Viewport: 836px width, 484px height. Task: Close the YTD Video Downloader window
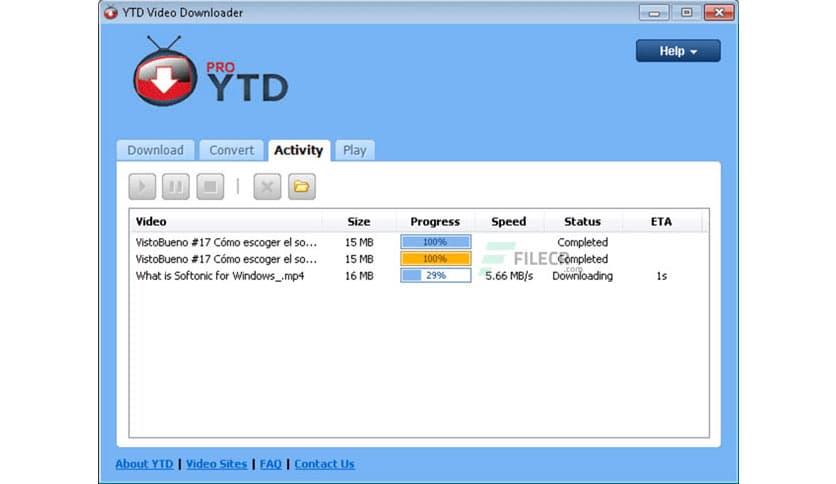(719, 12)
